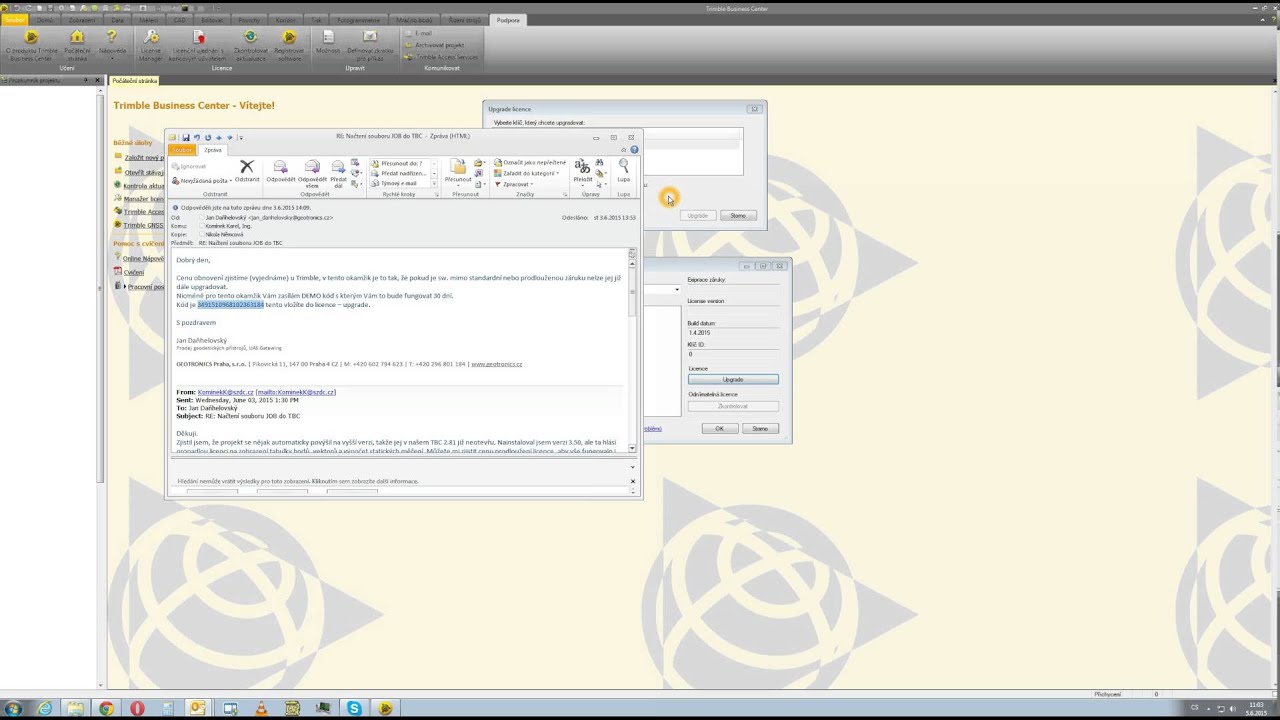Save message via floppy disk icon
1280x720 pixels.
coord(185,137)
